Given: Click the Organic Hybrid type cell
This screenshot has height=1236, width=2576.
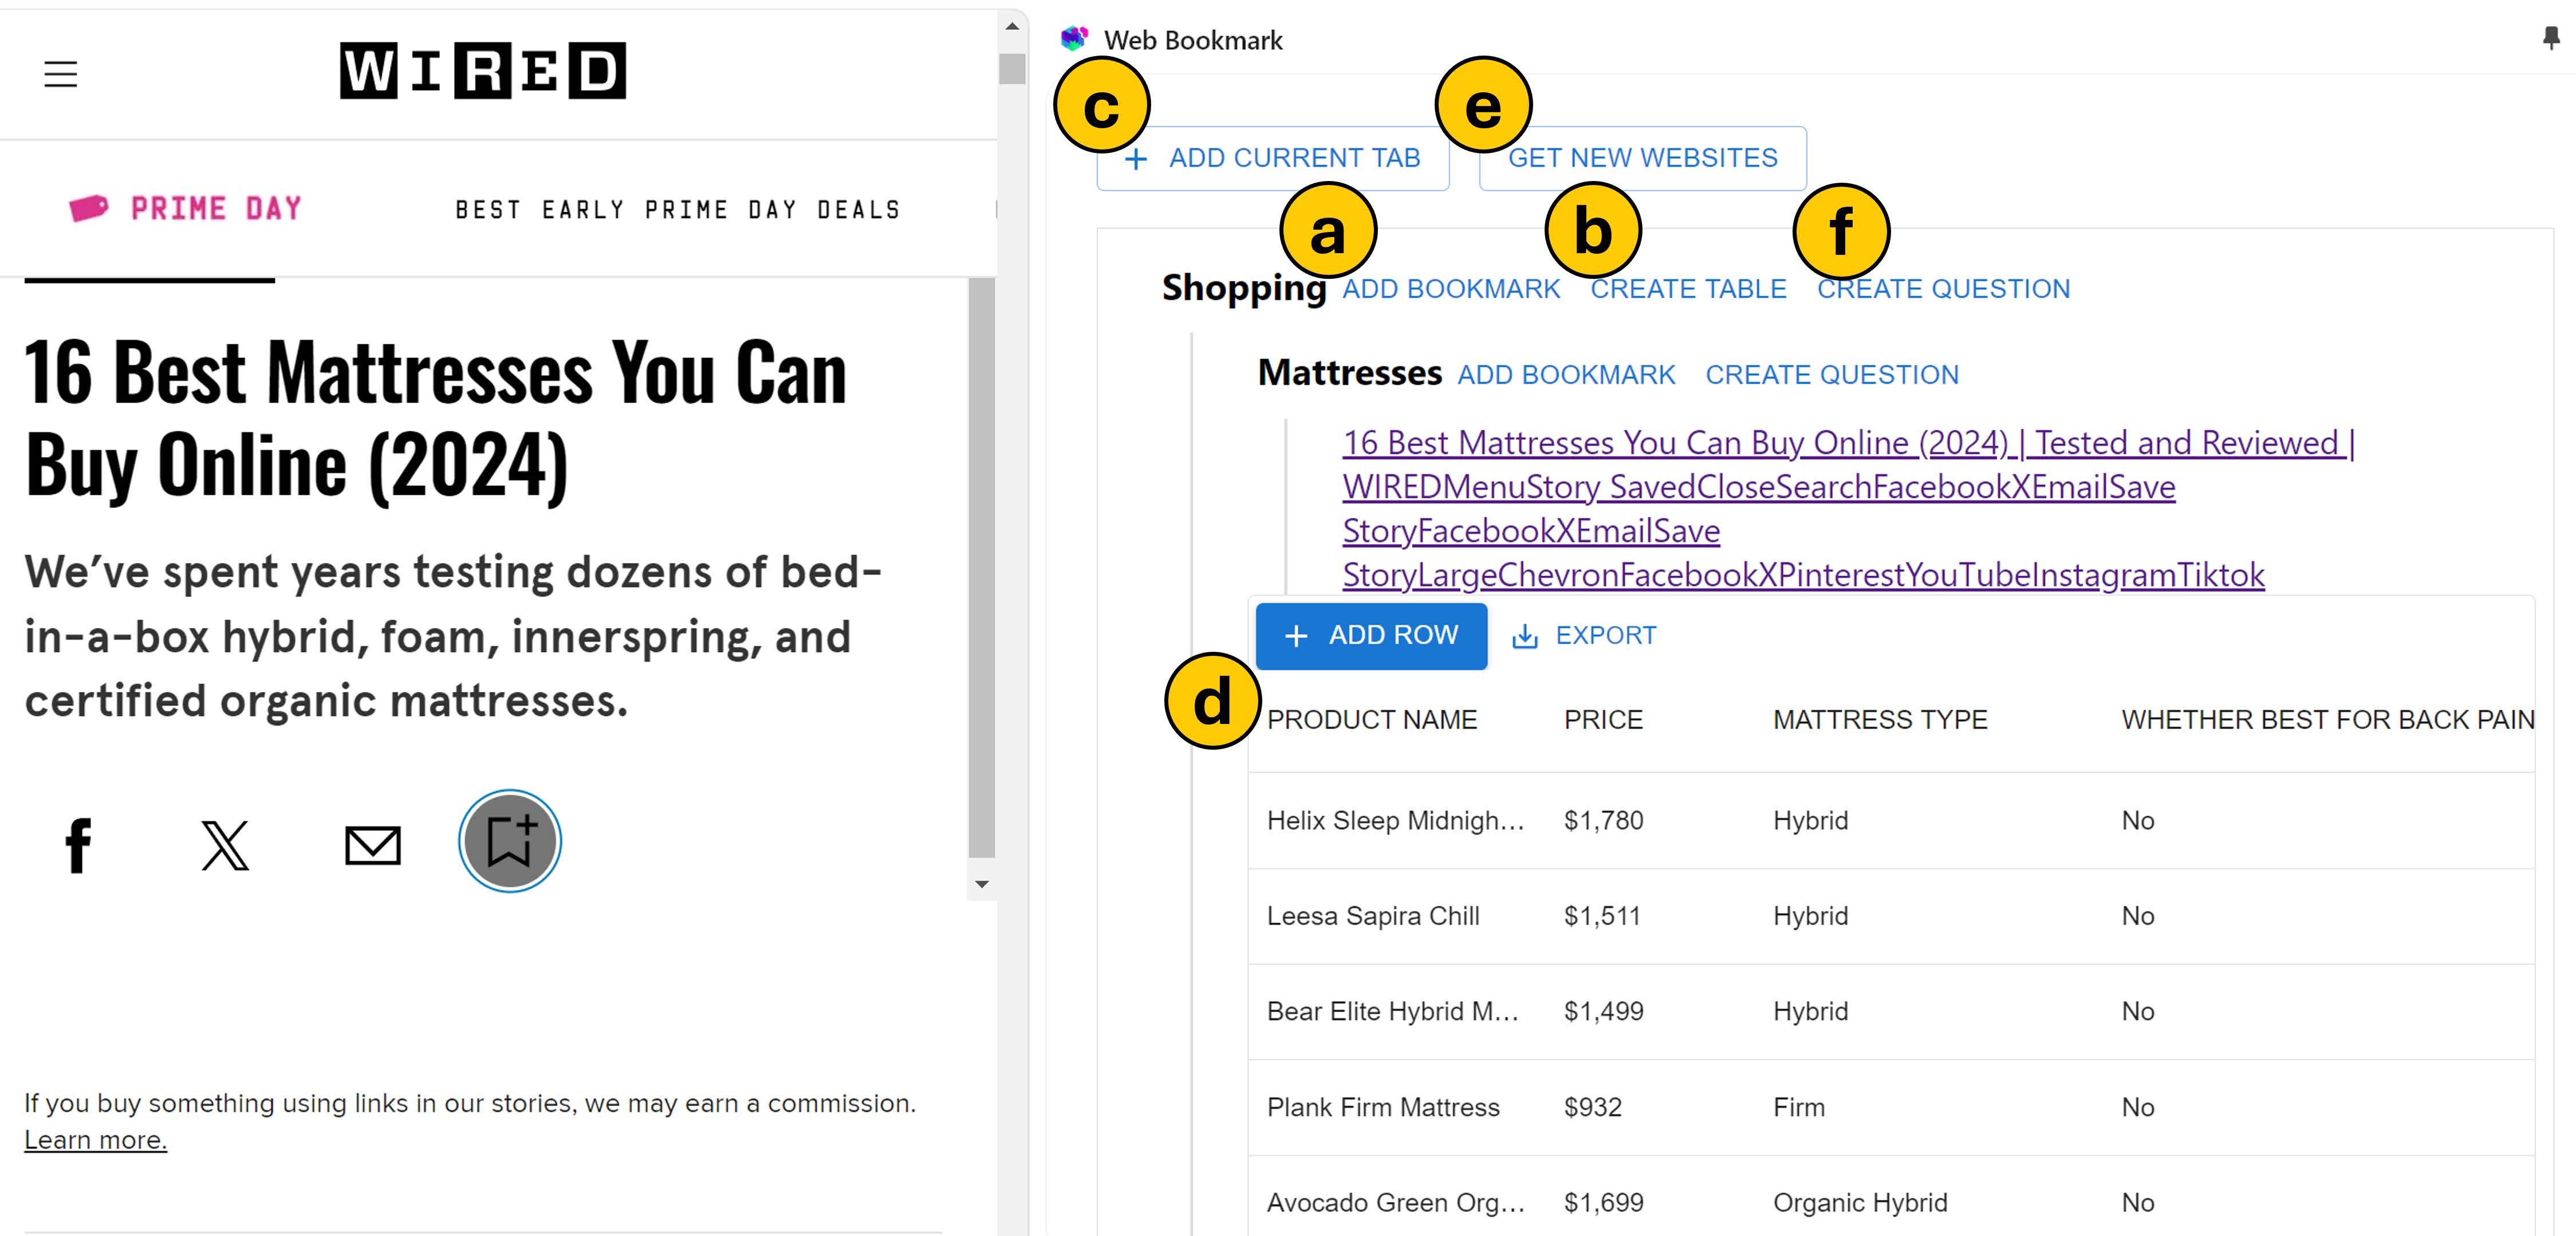Looking at the screenshot, I should pyautogui.click(x=1860, y=1203).
